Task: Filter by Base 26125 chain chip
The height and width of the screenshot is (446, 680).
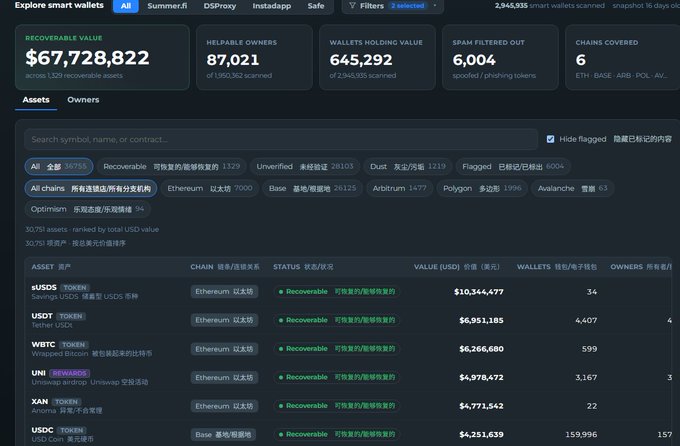Action: click(x=312, y=188)
